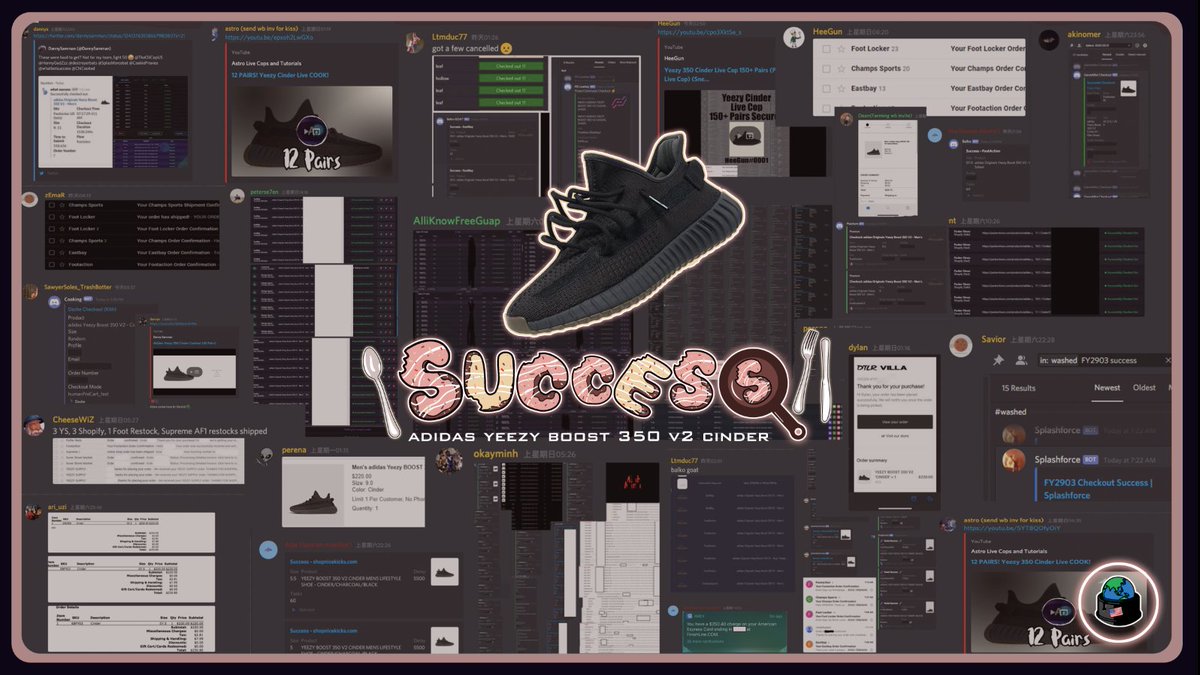This screenshot has height=675, width=1200.
Task: Tick the Foot Locker email checkbox in HeeGun's inbox
Action: (826, 49)
